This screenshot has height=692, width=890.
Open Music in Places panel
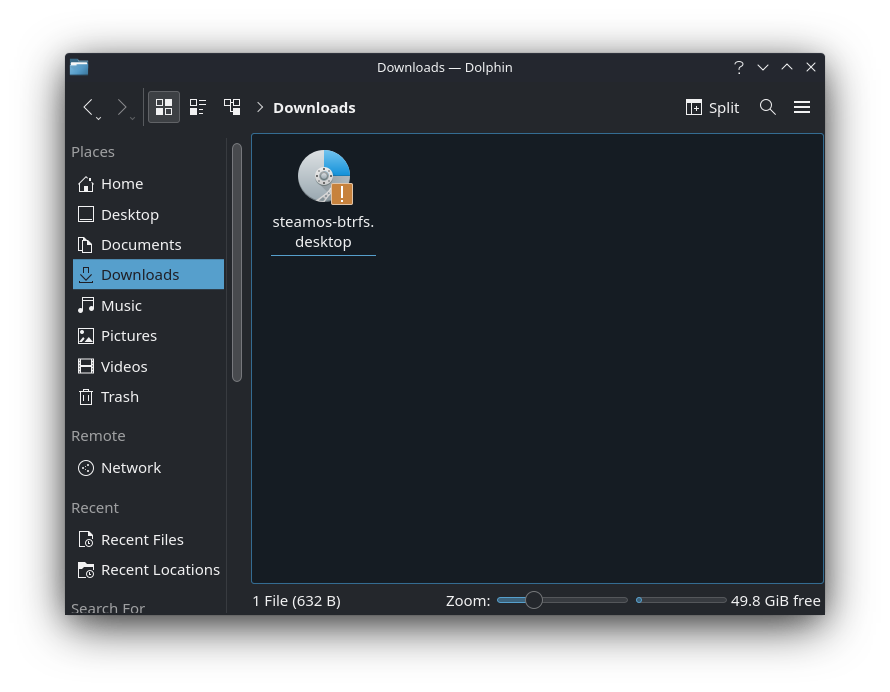(x=149, y=305)
